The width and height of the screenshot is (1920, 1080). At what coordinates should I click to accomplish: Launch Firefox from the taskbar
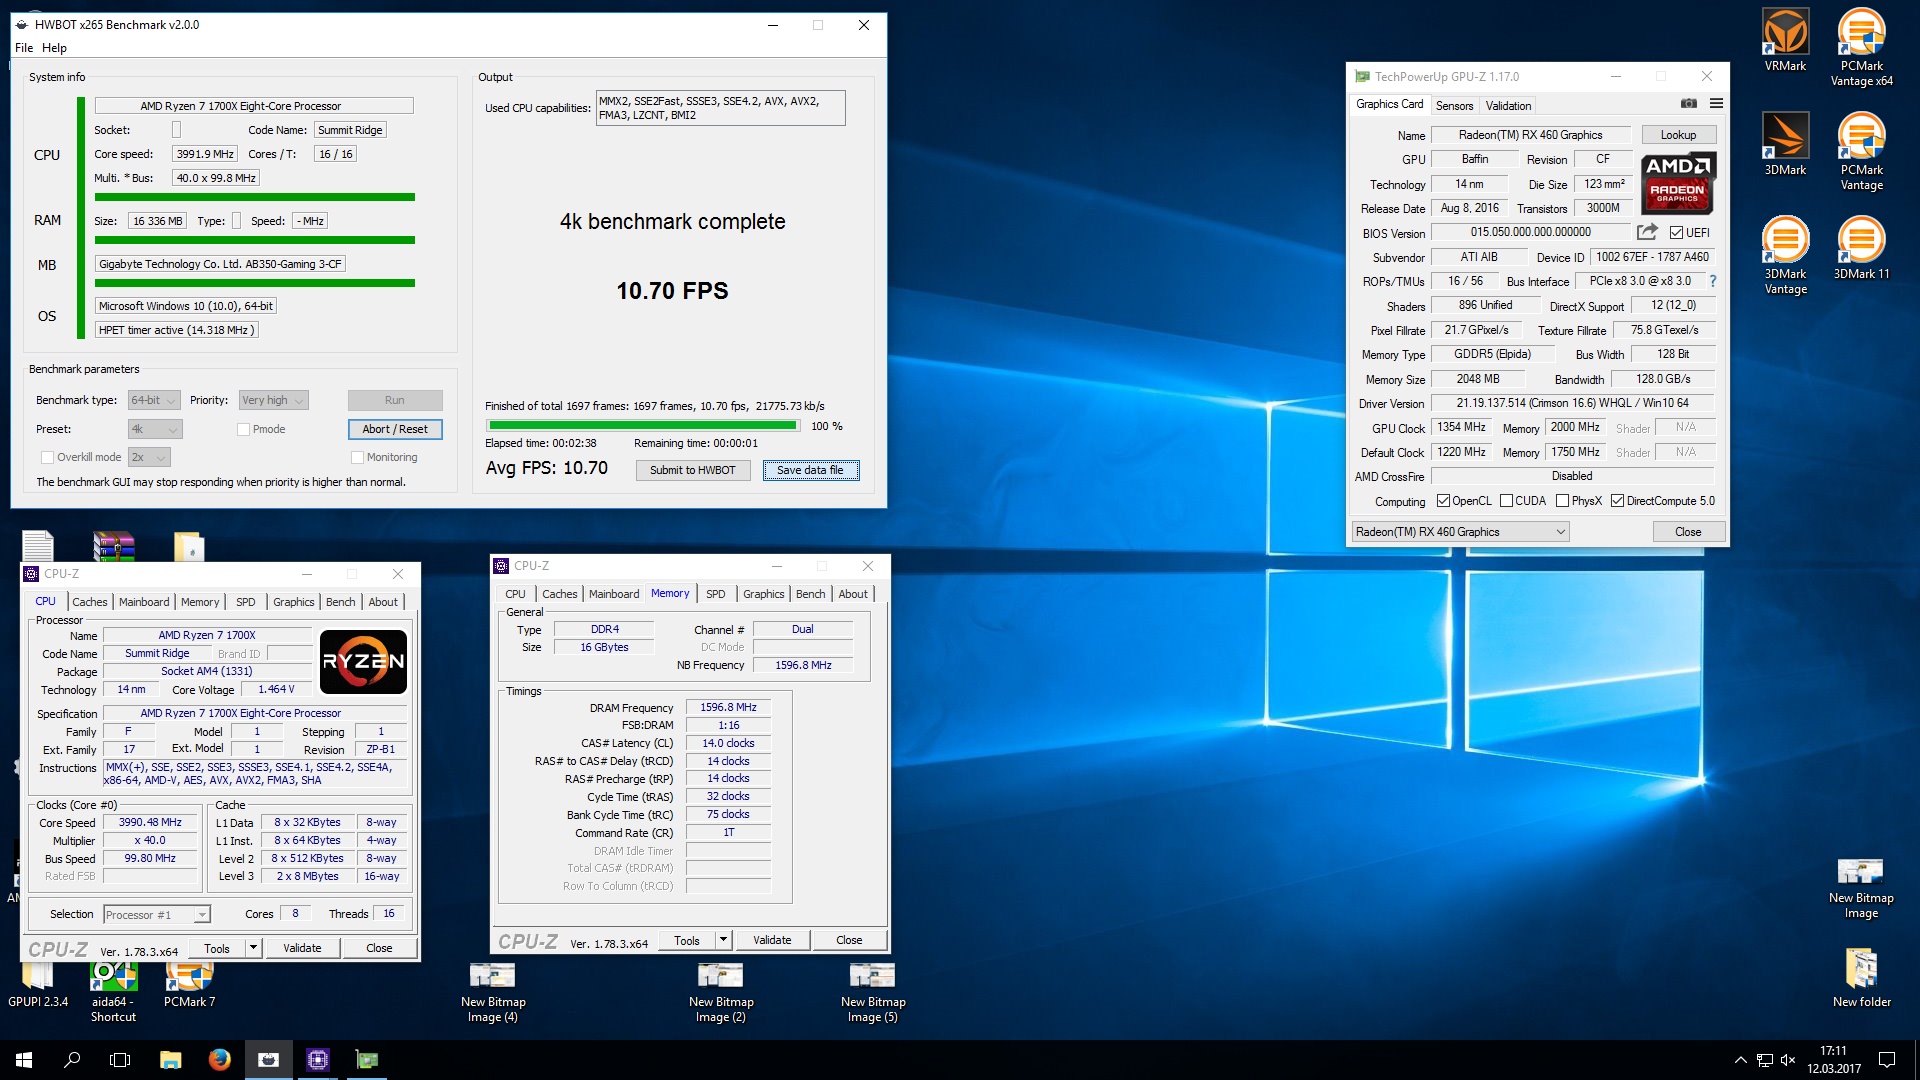point(219,1060)
